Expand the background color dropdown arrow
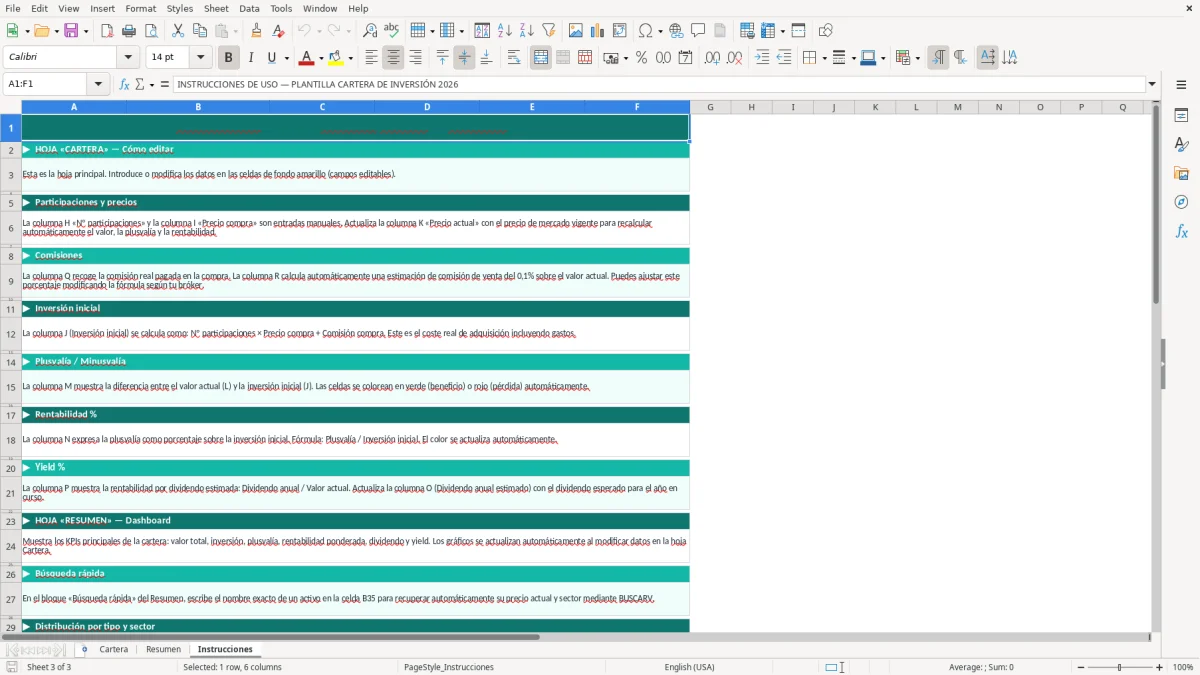The width and height of the screenshot is (1200, 675). pos(350,58)
